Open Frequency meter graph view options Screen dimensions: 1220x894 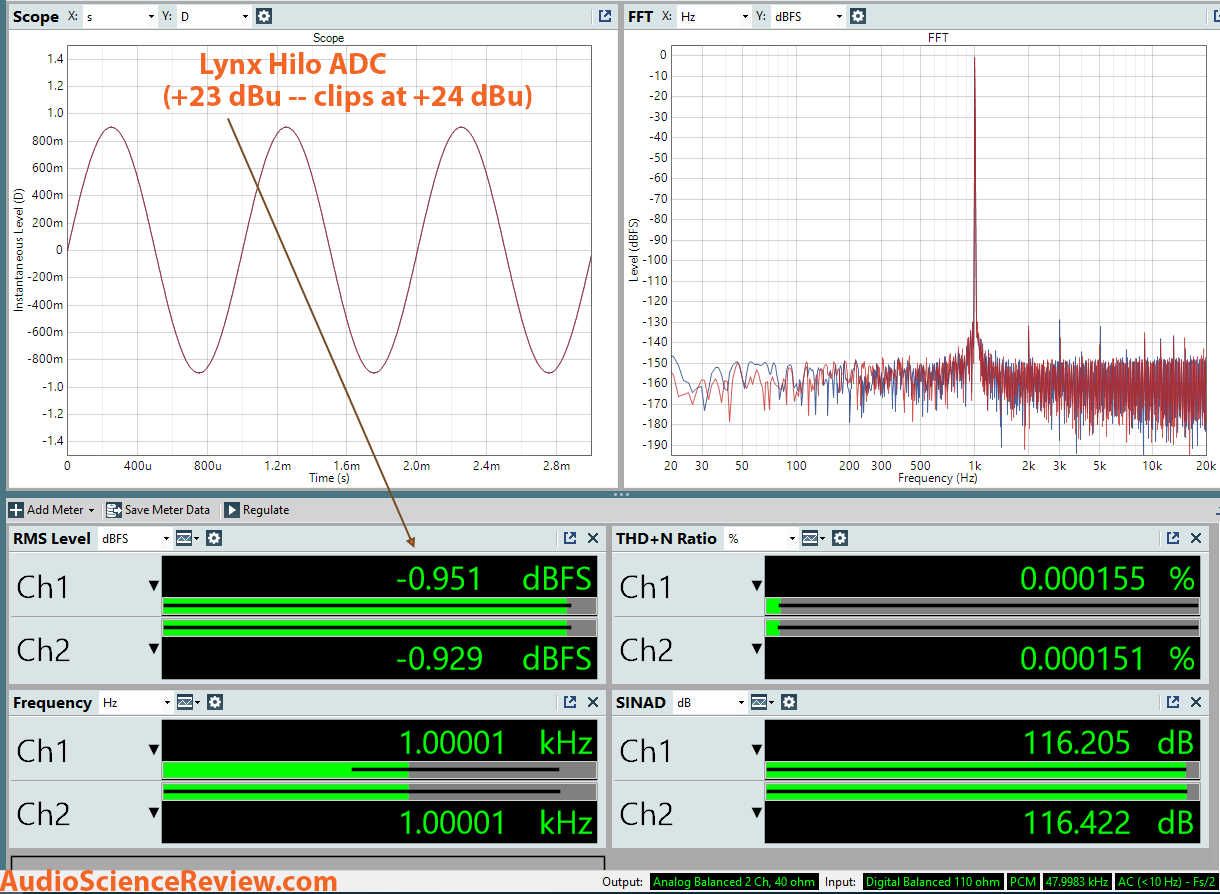[188, 702]
